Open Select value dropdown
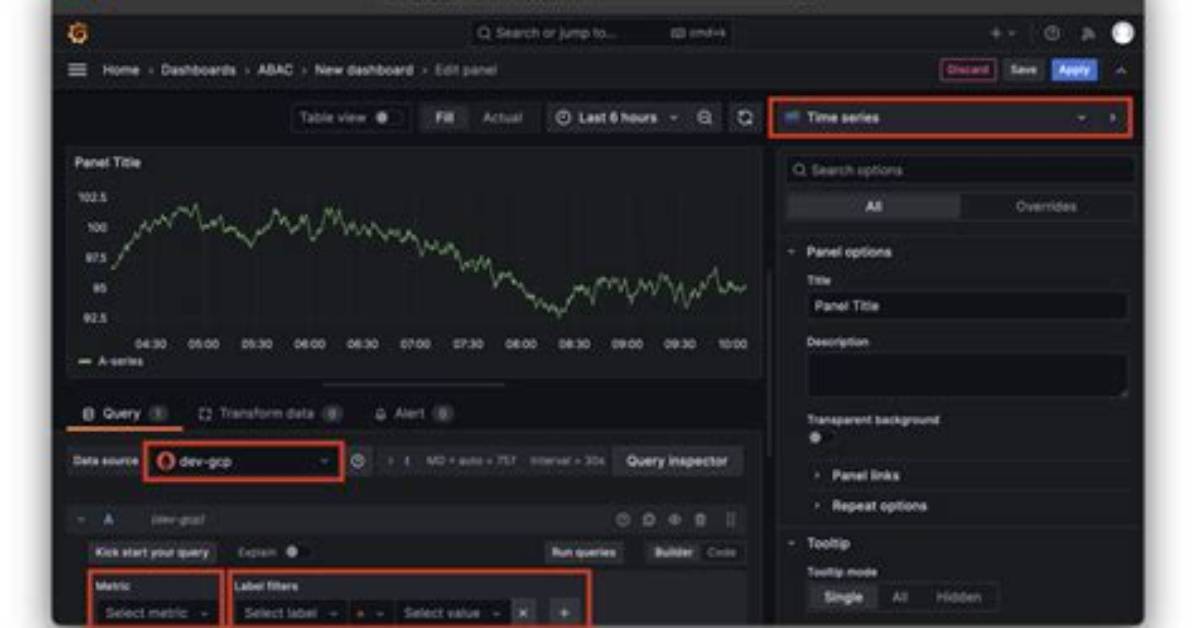This screenshot has width=1196, height=628. (x=452, y=613)
